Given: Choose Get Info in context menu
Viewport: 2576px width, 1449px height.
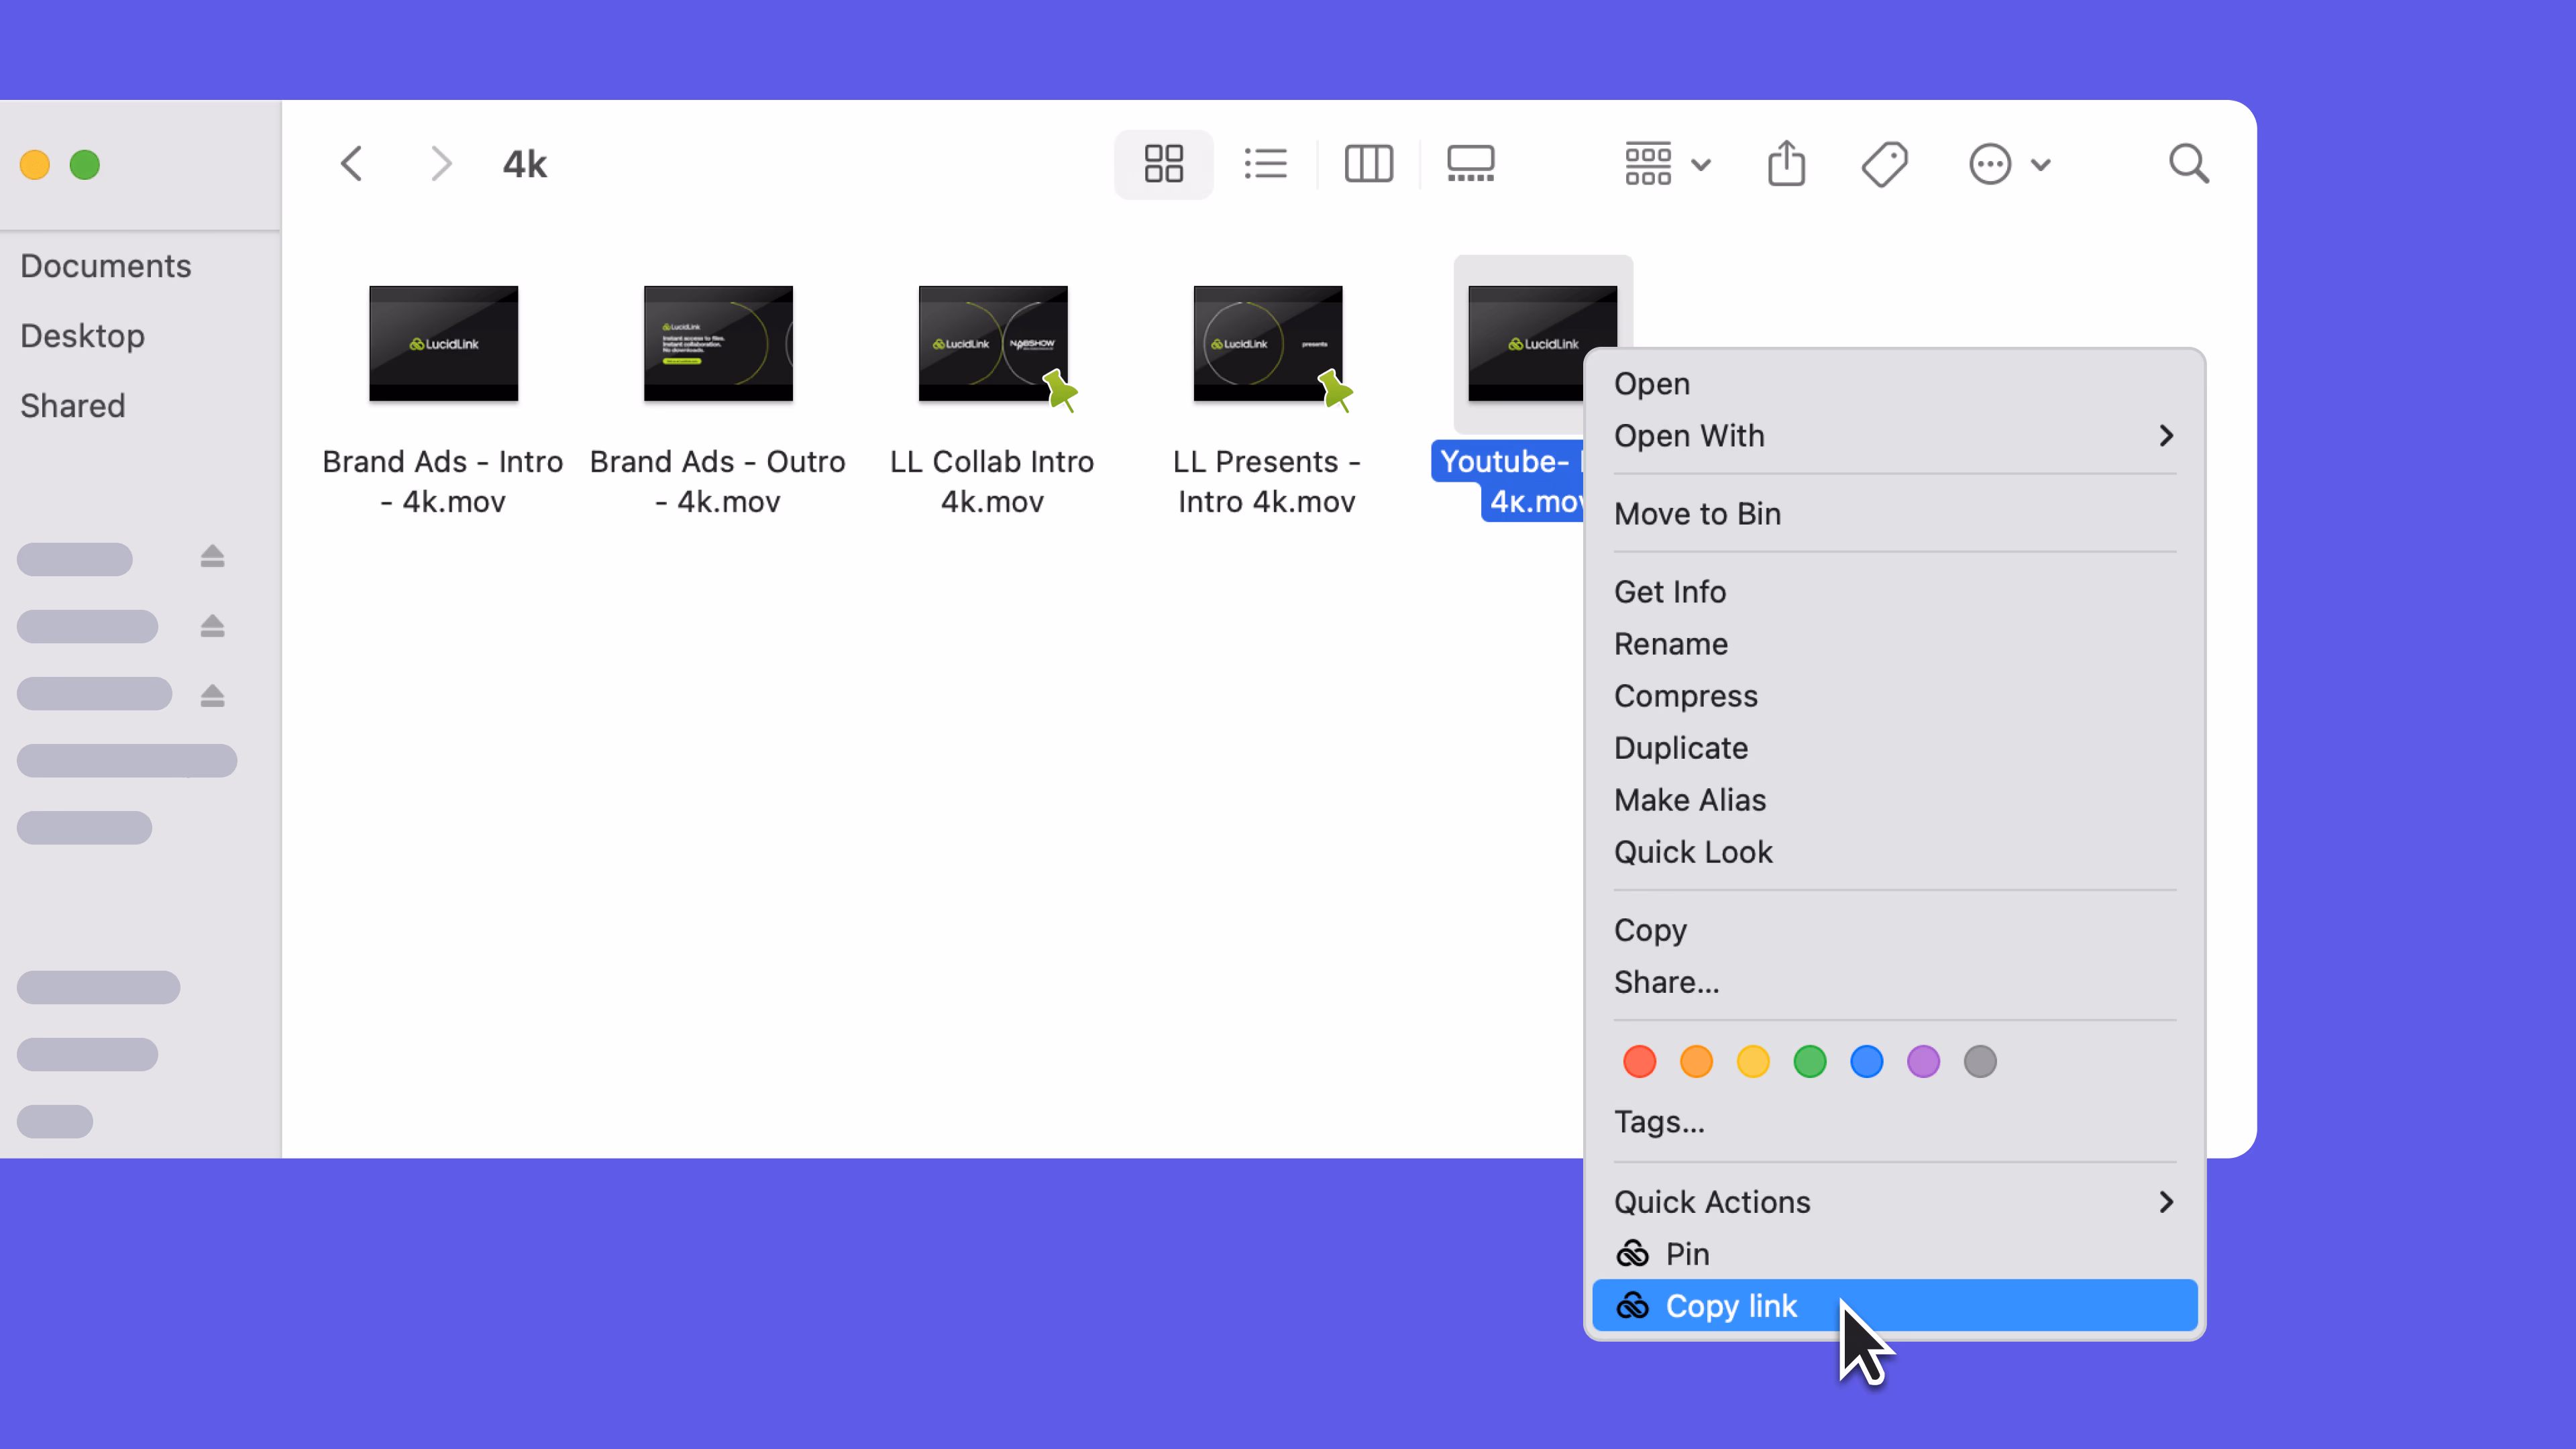Looking at the screenshot, I should [x=1670, y=591].
